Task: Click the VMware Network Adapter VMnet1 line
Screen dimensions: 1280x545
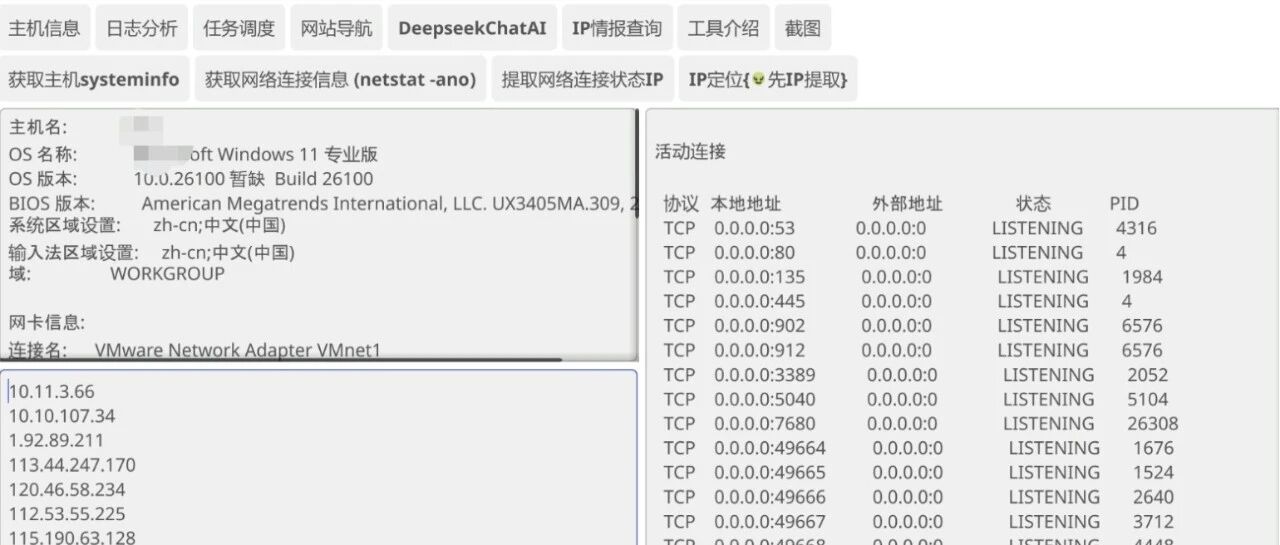Action: tap(195, 350)
